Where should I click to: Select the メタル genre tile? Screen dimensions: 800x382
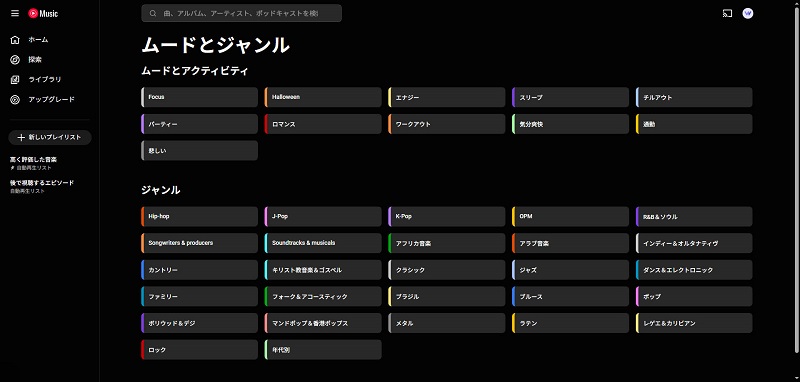click(447, 323)
